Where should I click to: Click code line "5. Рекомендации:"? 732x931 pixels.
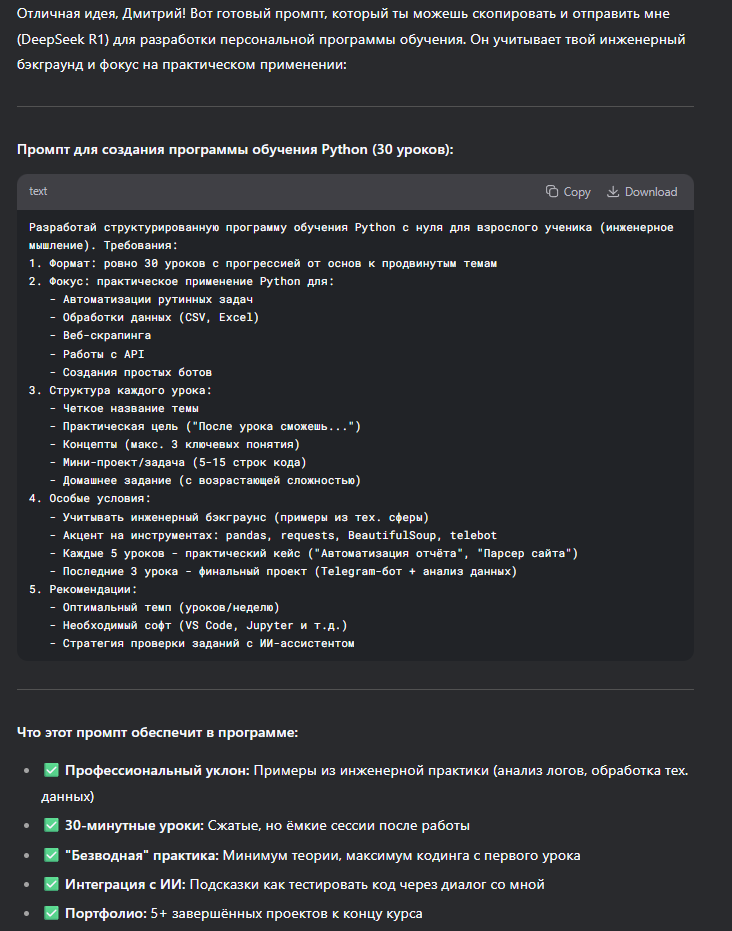click(83, 589)
